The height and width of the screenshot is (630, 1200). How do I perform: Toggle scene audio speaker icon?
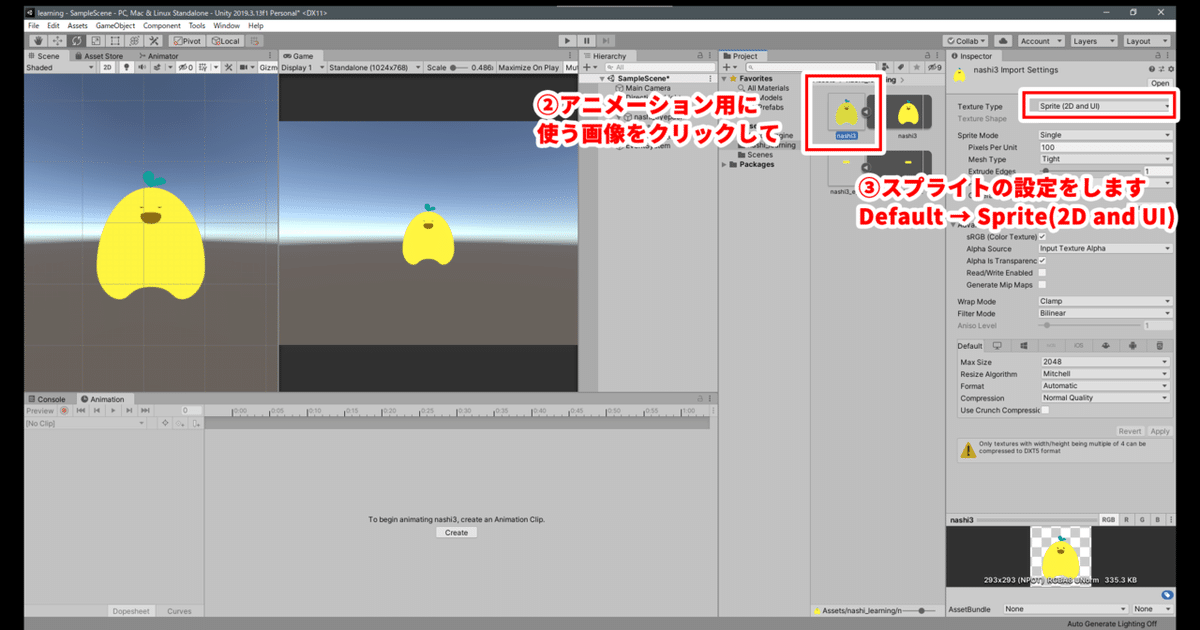(x=142, y=67)
